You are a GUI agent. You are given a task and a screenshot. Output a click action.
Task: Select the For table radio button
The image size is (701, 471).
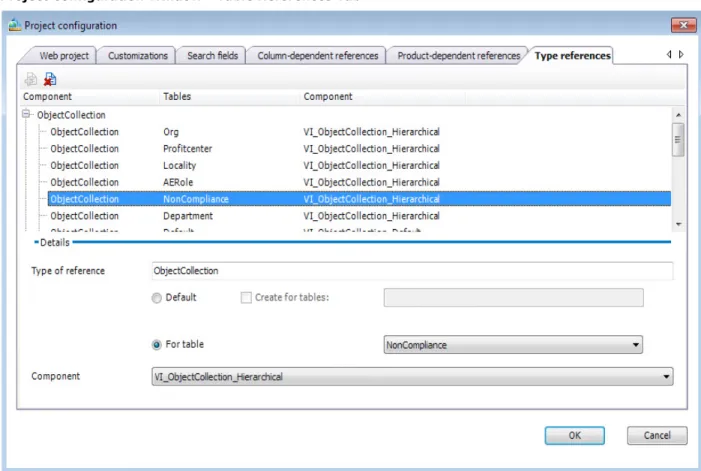tap(156, 345)
